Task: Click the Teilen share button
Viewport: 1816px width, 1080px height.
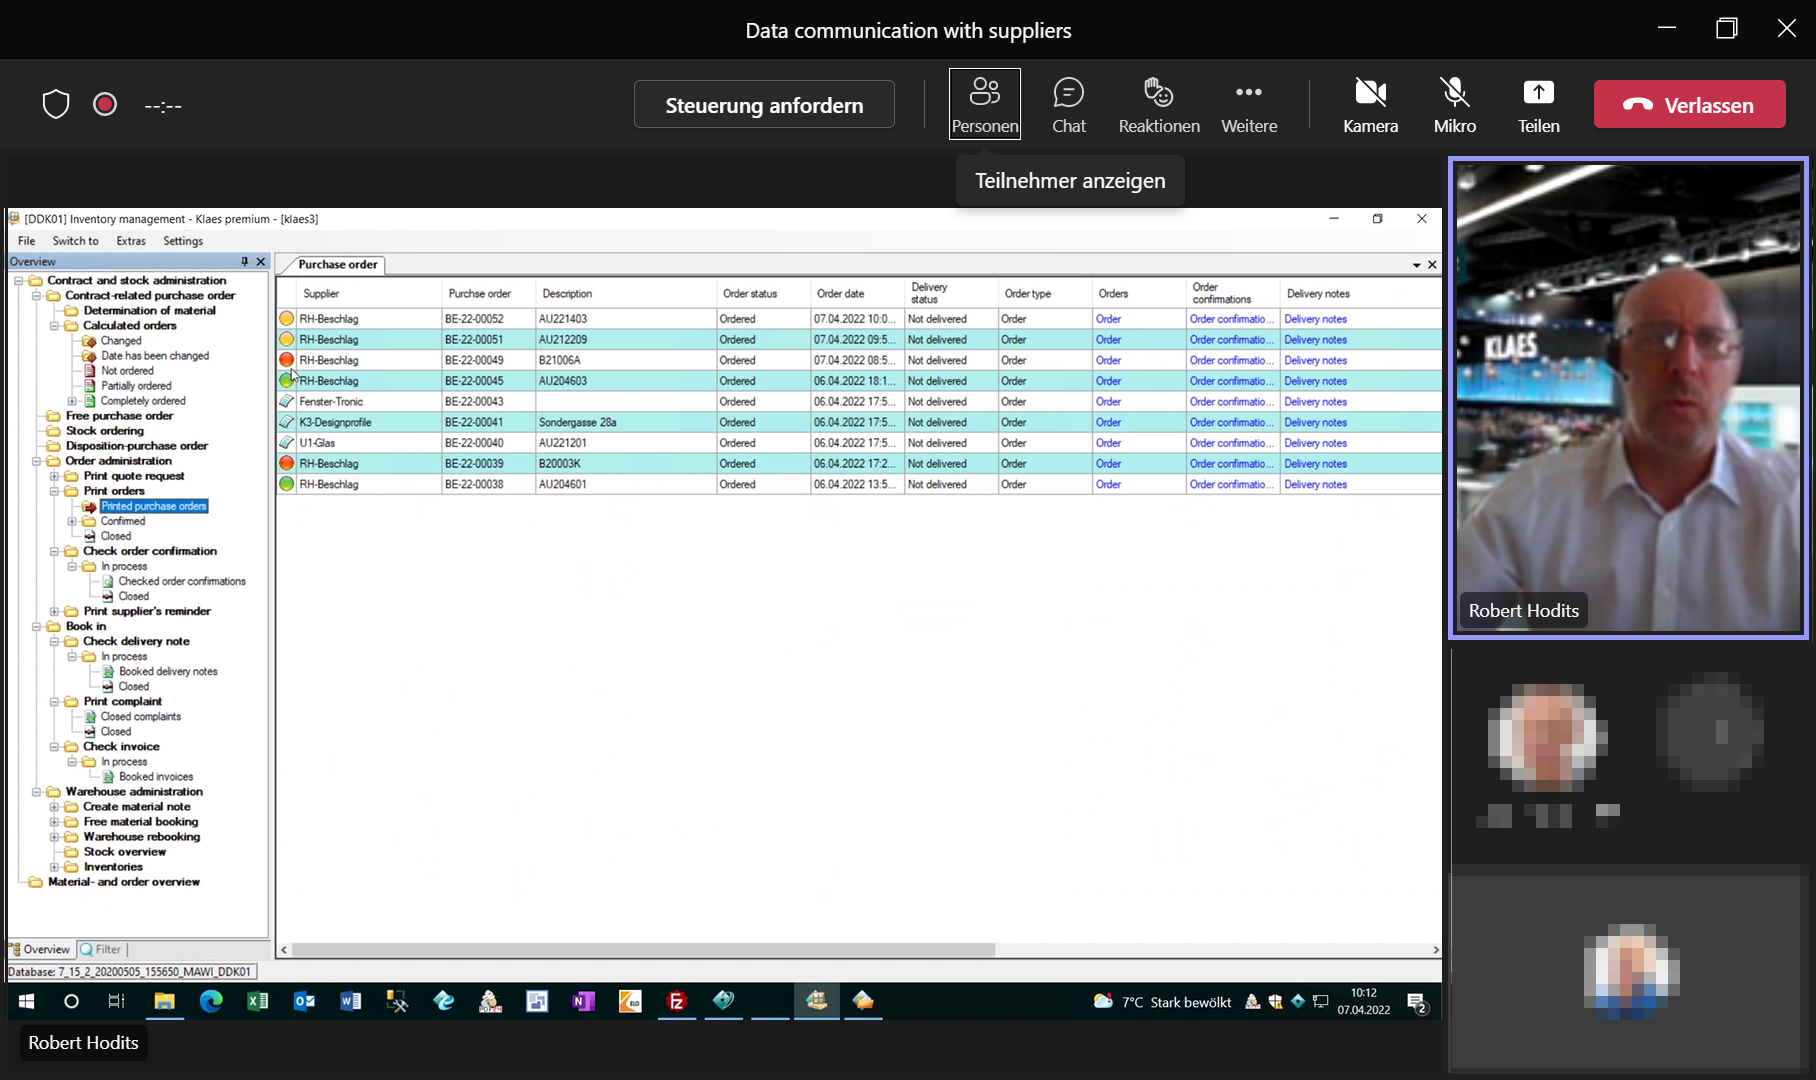Action: (1538, 104)
